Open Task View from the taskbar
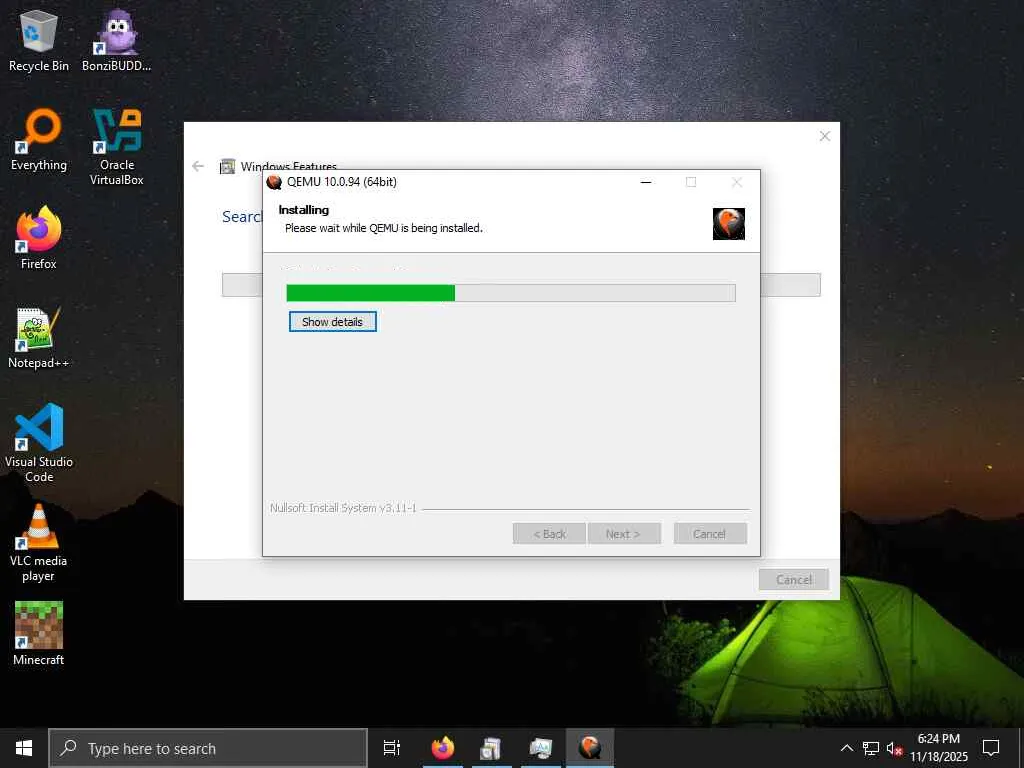Image resolution: width=1024 pixels, height=768 pixels. pyautogui.click(x=392, y=748)
